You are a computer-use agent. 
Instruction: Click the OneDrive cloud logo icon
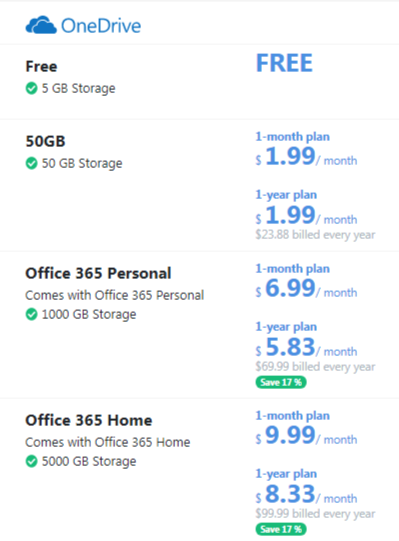41,25
